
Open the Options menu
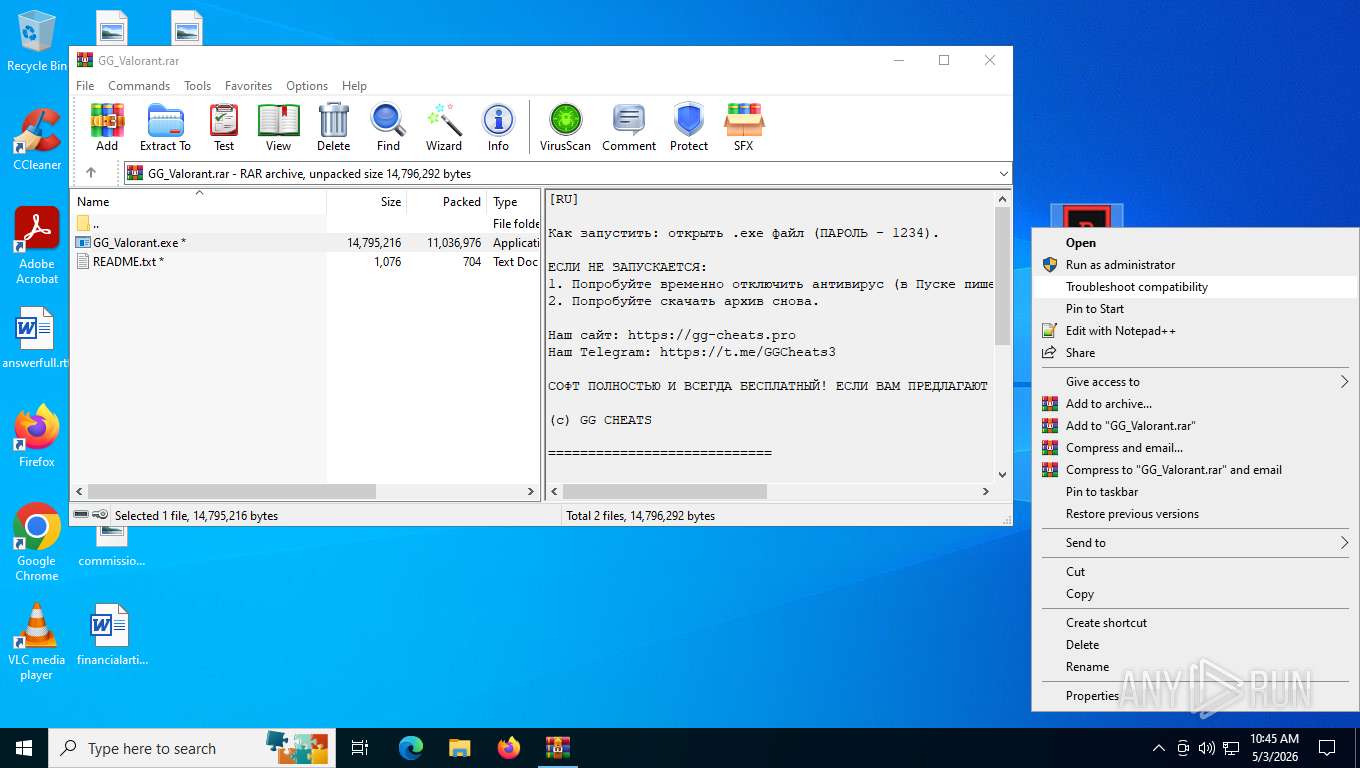(x=307, y=86)
